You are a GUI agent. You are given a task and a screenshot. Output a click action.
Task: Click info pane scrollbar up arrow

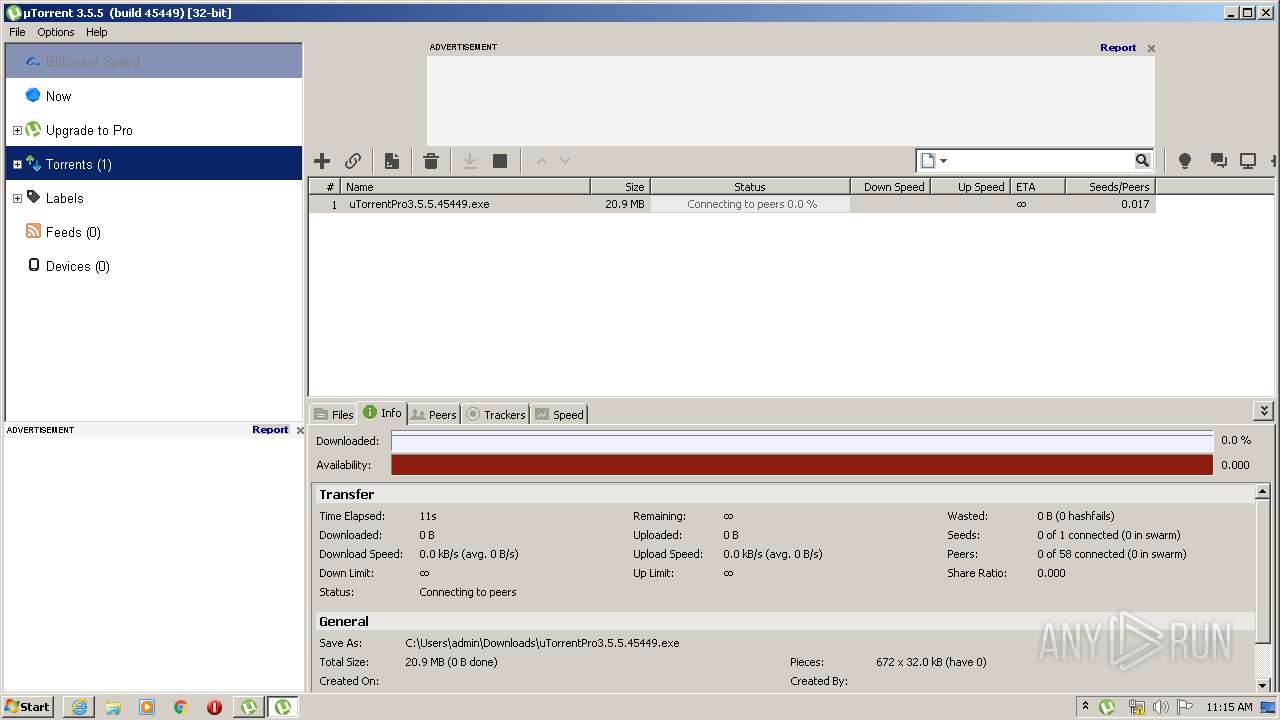click(x=1263, y=492)
